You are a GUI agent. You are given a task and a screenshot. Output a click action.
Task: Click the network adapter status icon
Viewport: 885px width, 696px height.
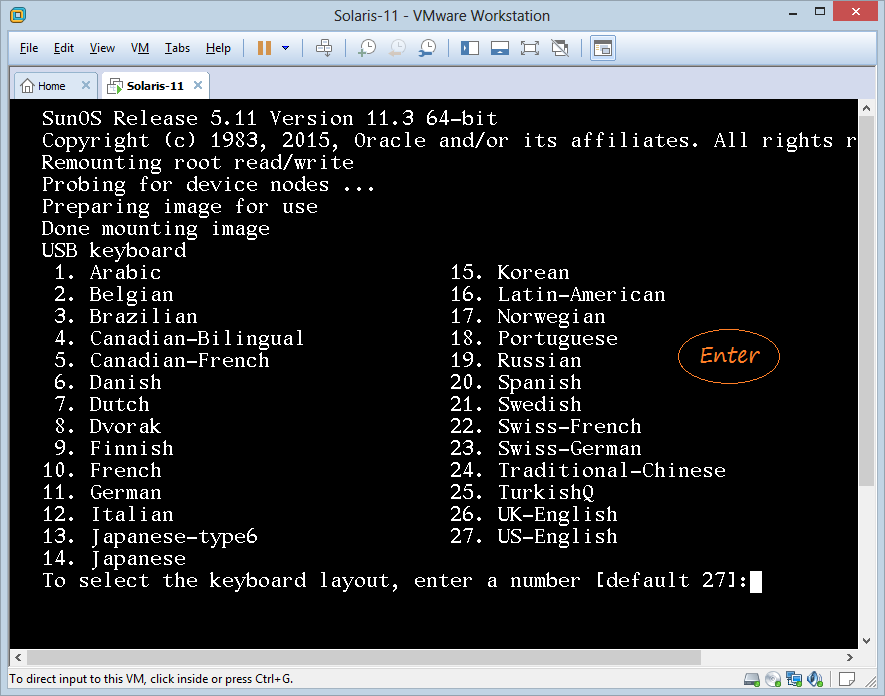pyautogui.click(x=794, y=679)
